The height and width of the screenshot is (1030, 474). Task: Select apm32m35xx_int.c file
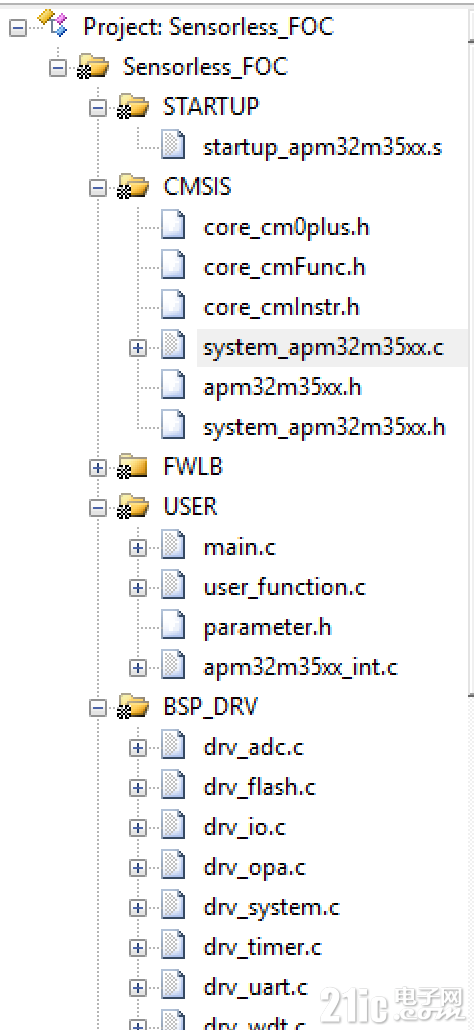click(x=301, y=667)
